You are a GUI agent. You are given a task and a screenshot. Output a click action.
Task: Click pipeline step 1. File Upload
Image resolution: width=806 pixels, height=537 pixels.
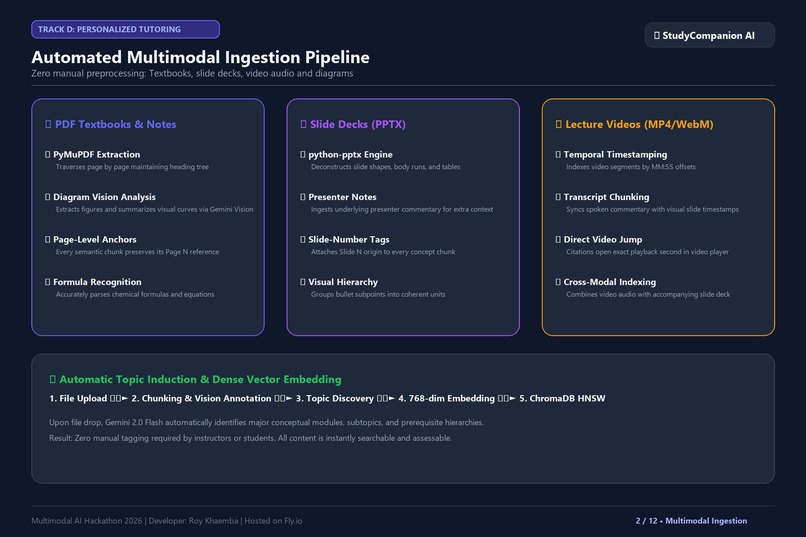78,399
